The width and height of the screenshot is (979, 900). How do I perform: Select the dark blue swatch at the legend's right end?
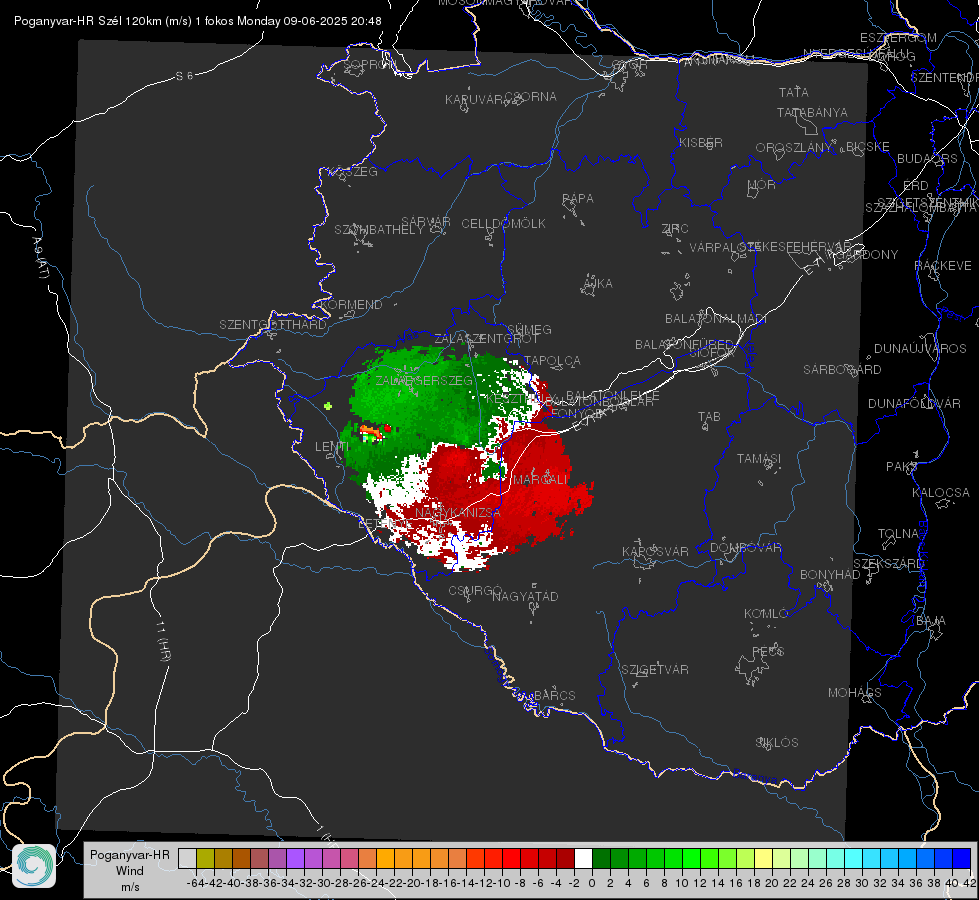point(962,858)
